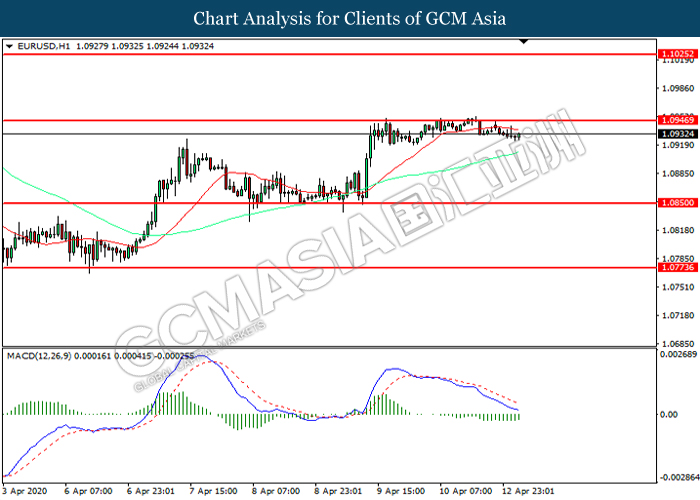The width and height of the screenshot is (700, 500).
Task: Select the 1.08500 support price label
Action: [678, 203]
